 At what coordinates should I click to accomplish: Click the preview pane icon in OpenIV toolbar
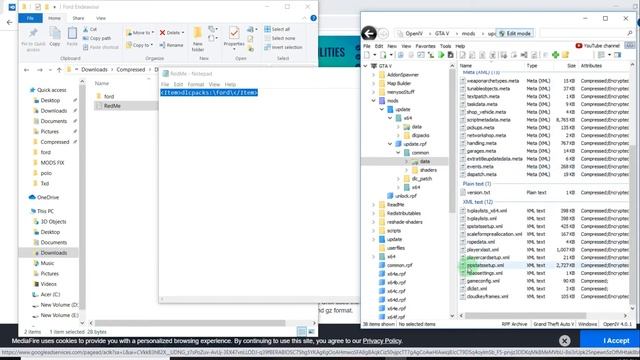point(618,55)
